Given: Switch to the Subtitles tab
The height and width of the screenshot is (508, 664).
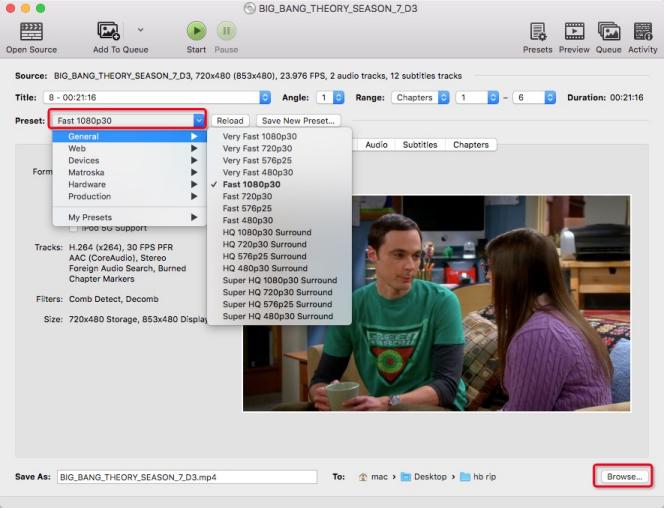Looking at the screenshot, I should [x=419, y=144].
